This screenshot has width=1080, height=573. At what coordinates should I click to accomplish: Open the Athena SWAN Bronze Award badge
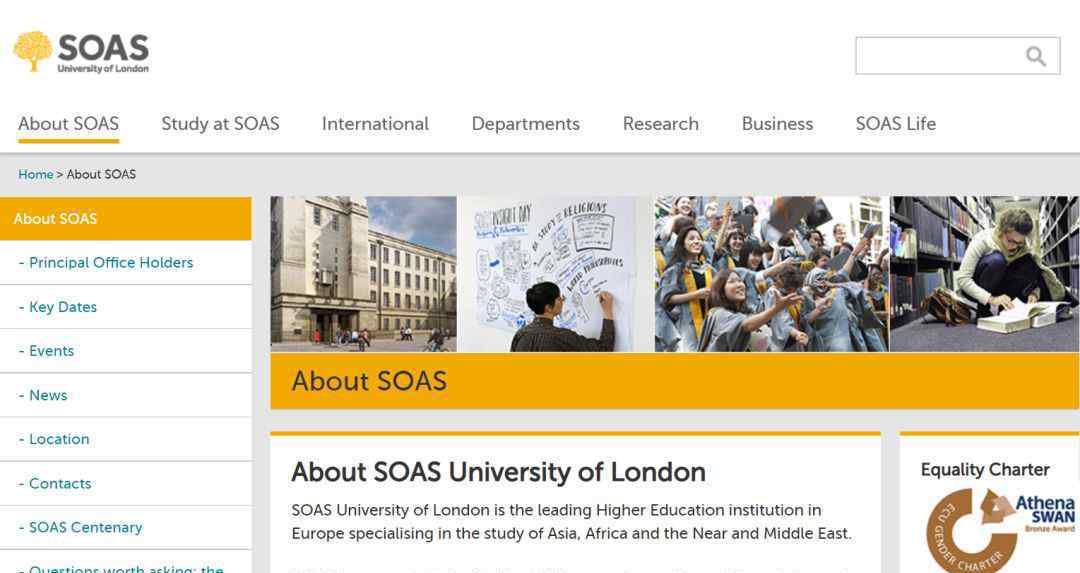click(x=1000, y=528)
